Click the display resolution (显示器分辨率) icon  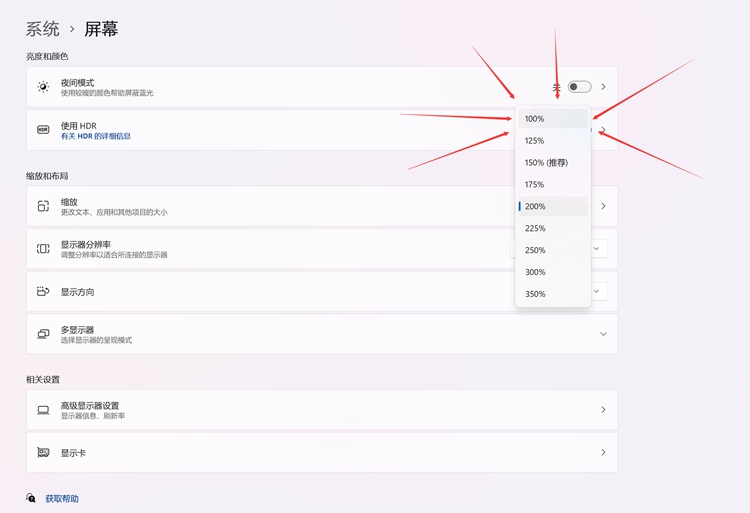tap(43, 249)
